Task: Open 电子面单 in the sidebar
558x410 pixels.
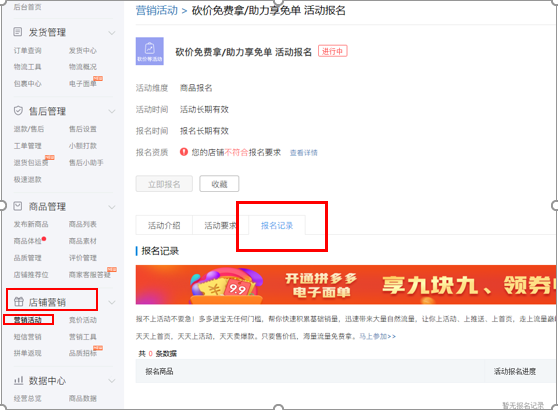Action: (x=83, y=84)
